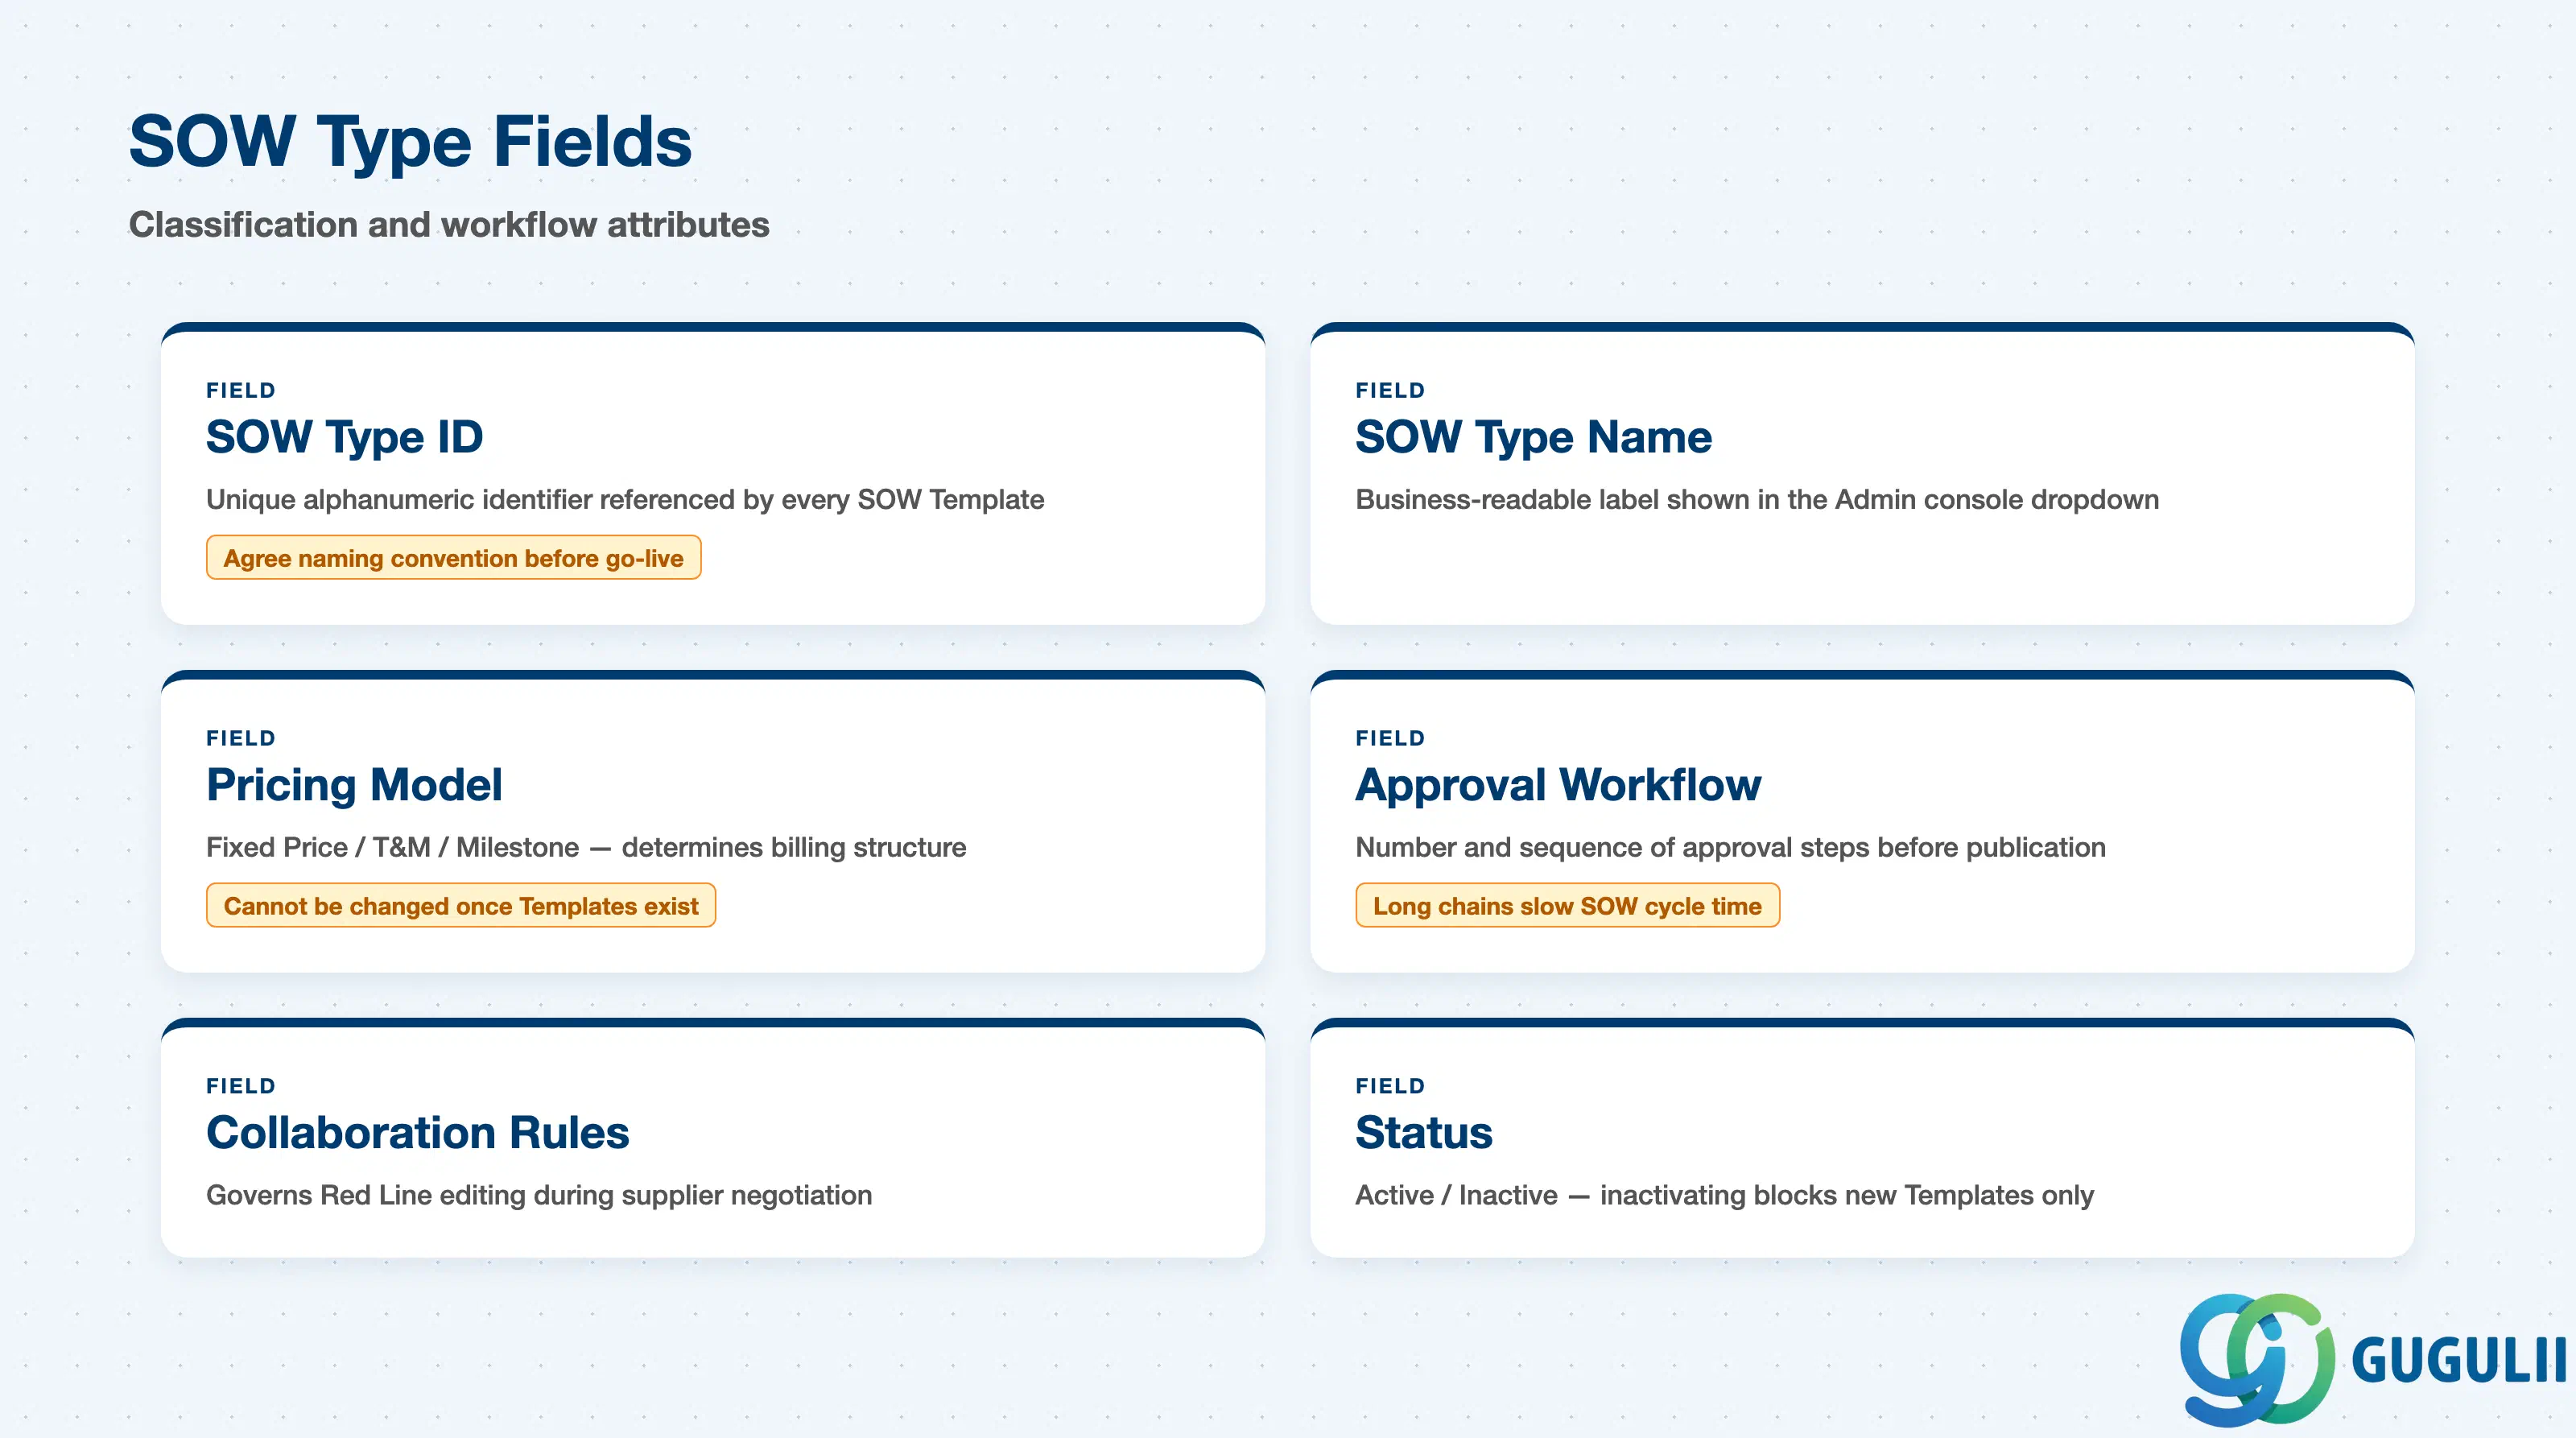Select the Business-readable label description text

(x=1757, y=499)
